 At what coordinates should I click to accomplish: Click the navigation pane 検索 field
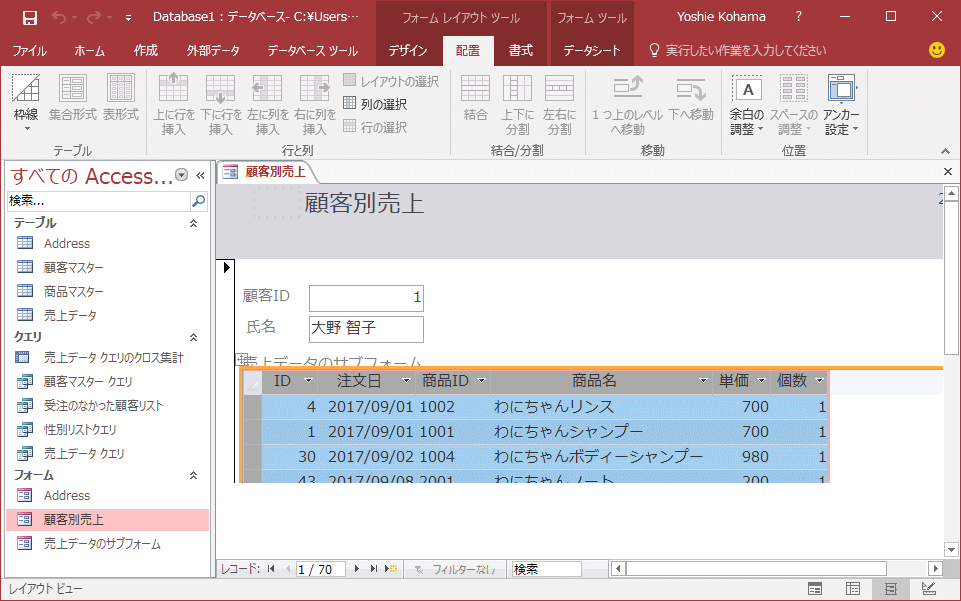[x=99, y=201]
